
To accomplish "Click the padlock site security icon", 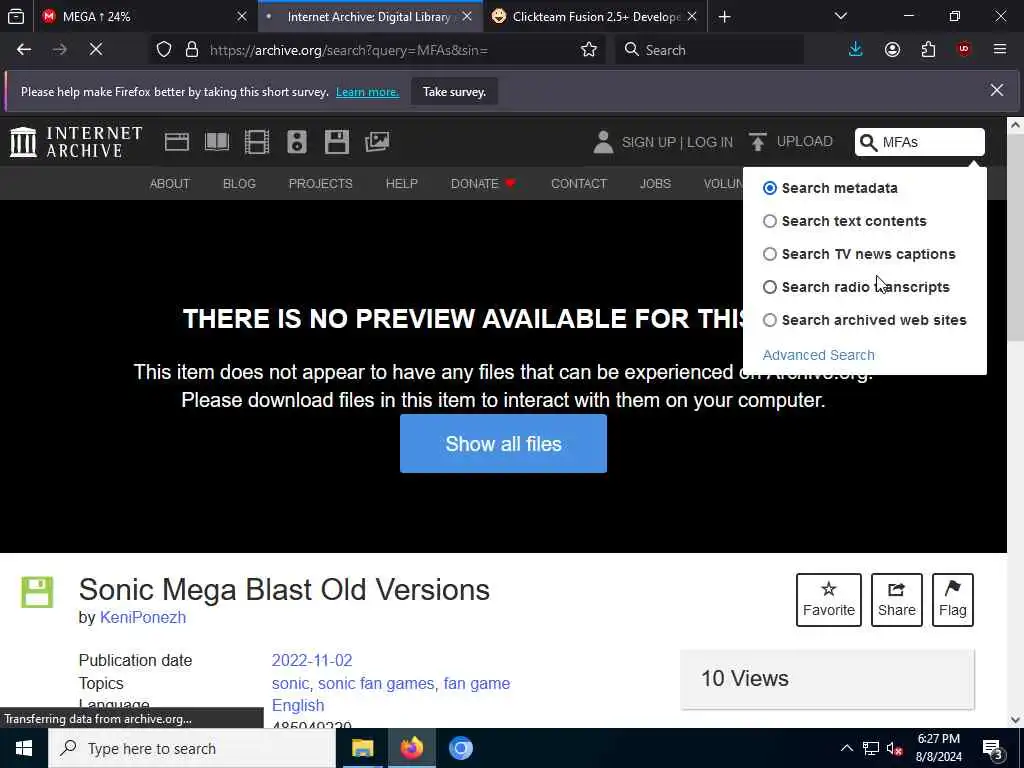I will click(191, 50).
